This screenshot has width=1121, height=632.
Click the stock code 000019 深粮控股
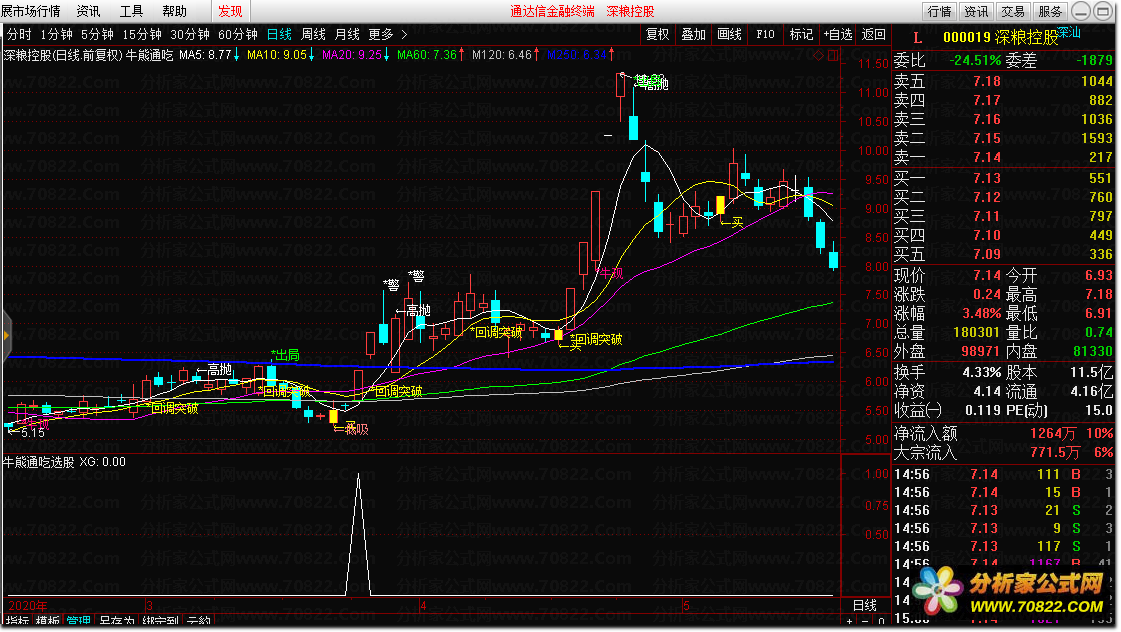[1000, 37]
